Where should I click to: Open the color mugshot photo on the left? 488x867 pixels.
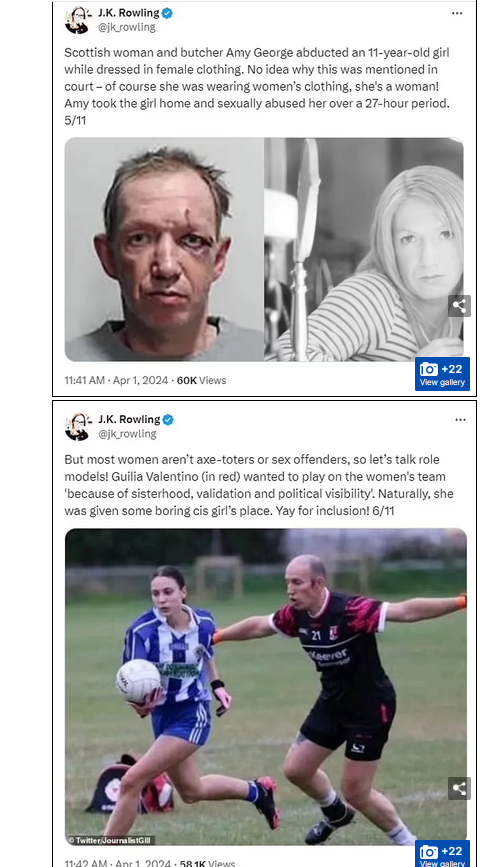point(164,249)
